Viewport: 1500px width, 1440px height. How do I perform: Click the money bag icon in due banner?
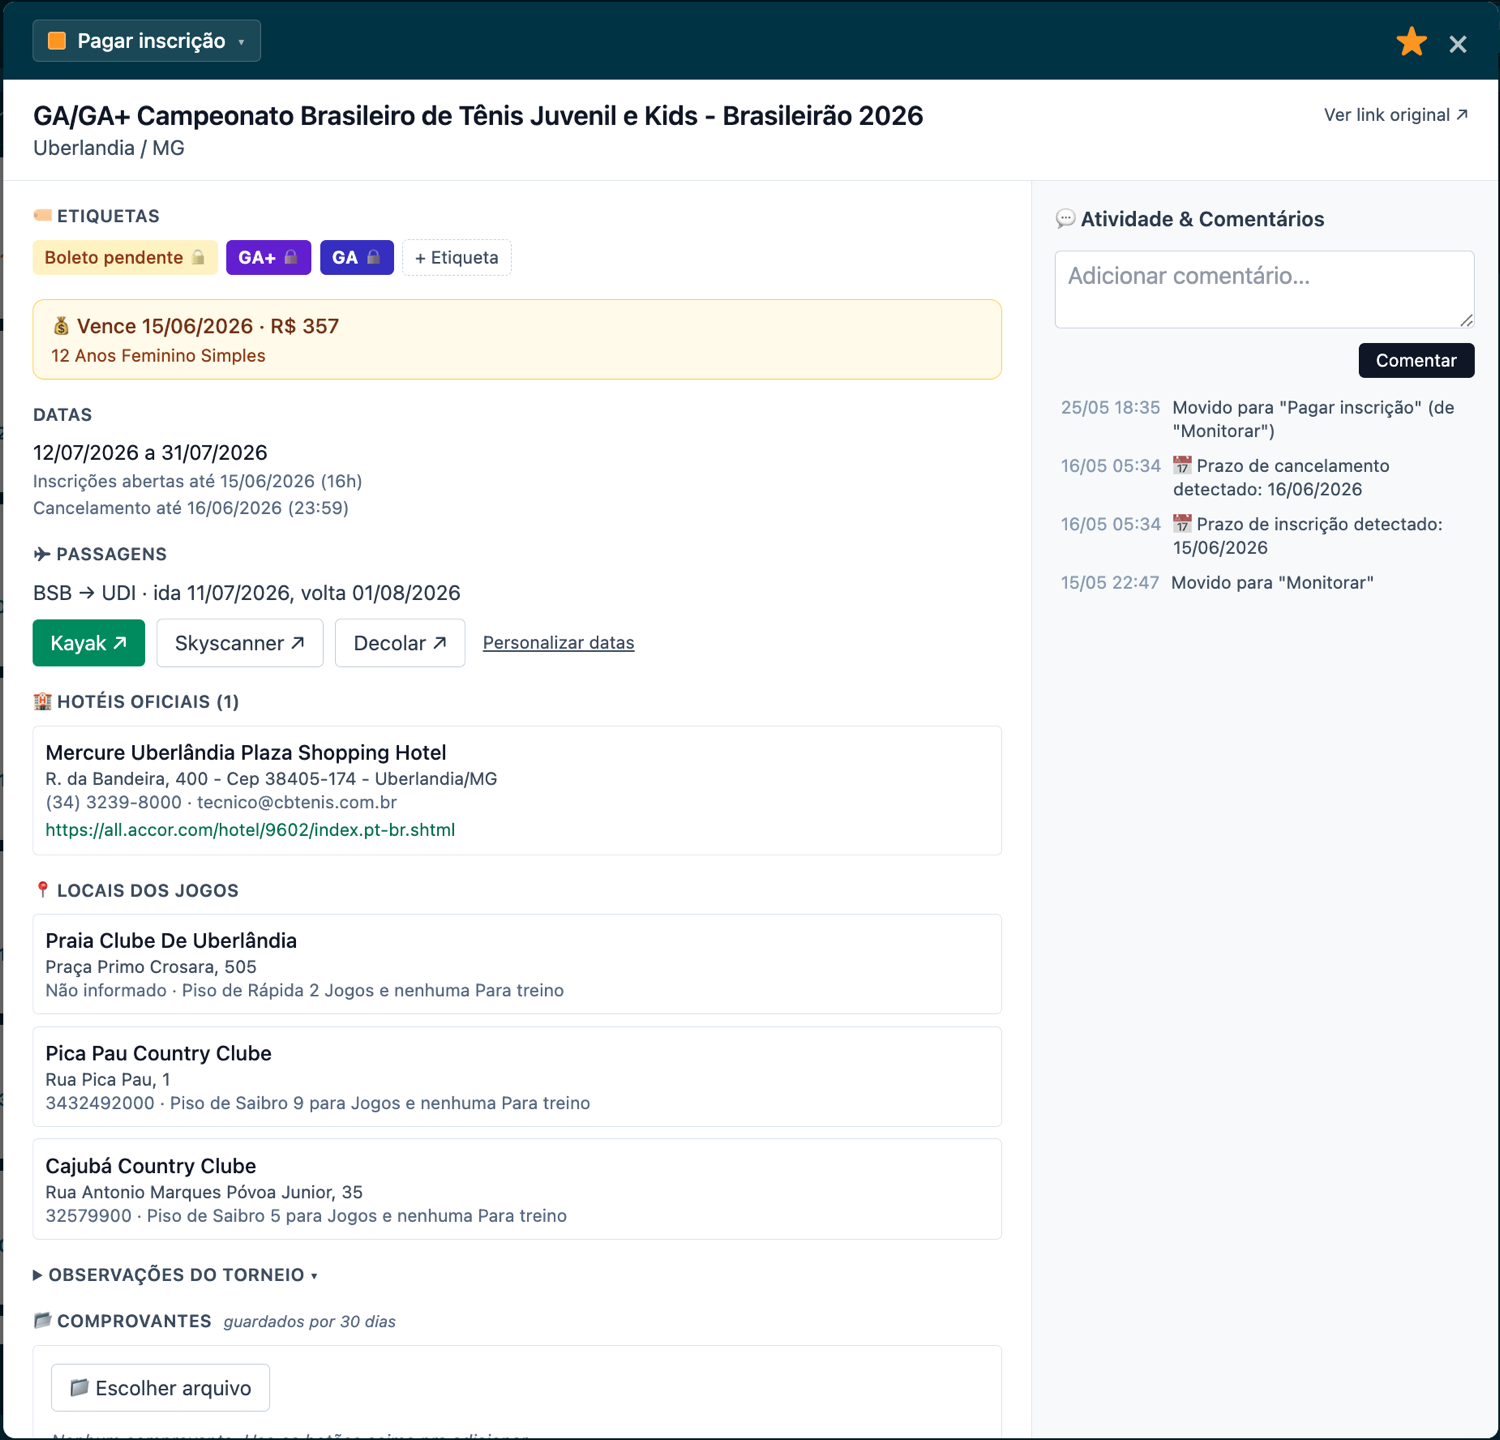61,326
